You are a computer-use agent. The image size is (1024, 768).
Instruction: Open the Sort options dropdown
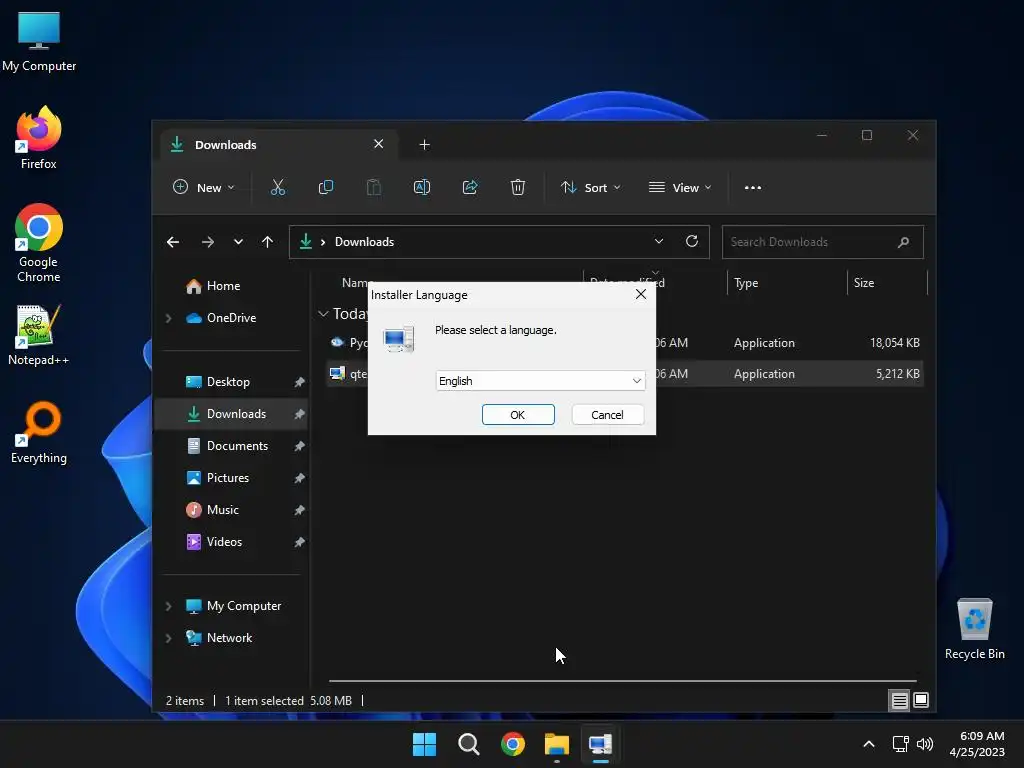pos(590,187)
